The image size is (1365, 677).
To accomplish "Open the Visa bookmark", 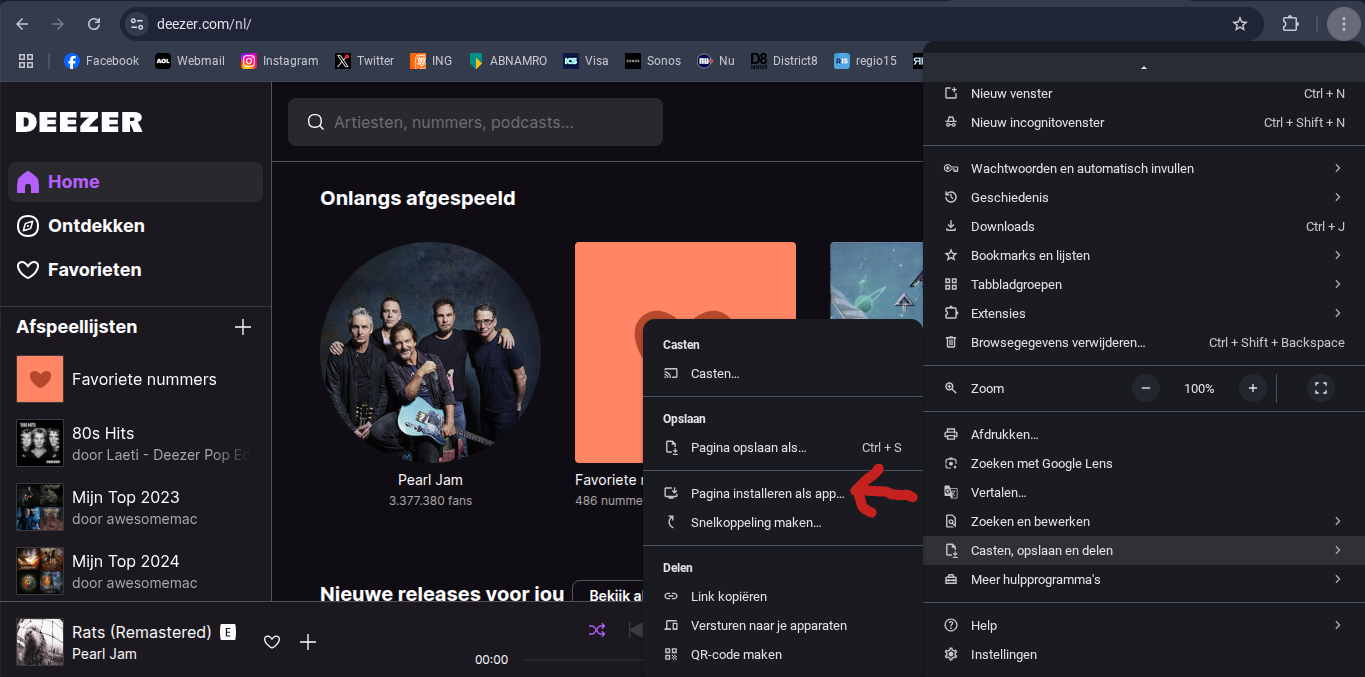I will (586, 61).
